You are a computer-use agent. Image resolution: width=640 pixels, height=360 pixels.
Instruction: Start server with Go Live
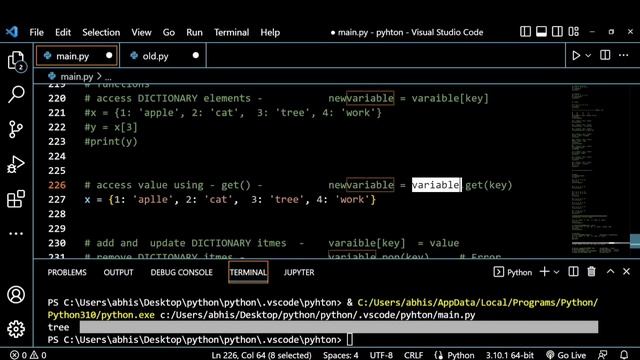point(566,355)
